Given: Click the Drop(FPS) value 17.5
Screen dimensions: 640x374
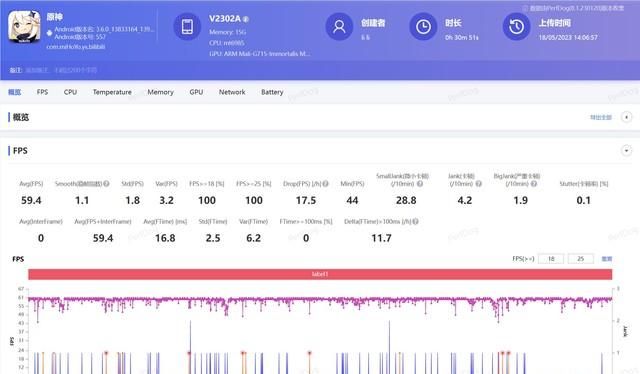Looking at the screenshot, I should pos(306,200).
